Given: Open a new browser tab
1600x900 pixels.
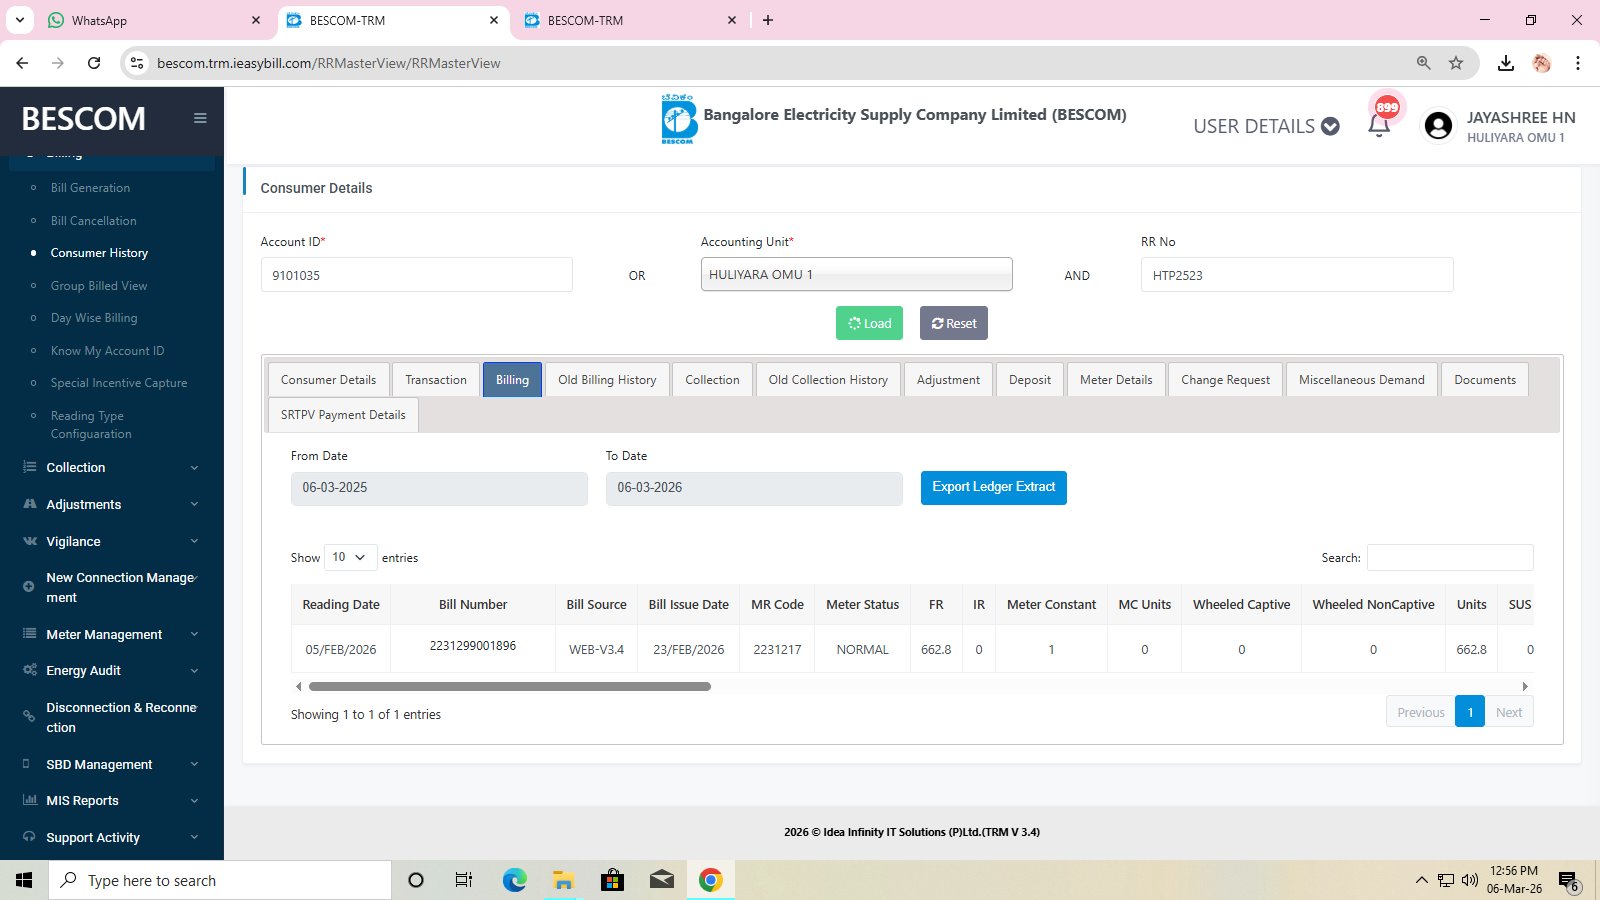Looking at the screenshot, I should [x=768, y=20].
